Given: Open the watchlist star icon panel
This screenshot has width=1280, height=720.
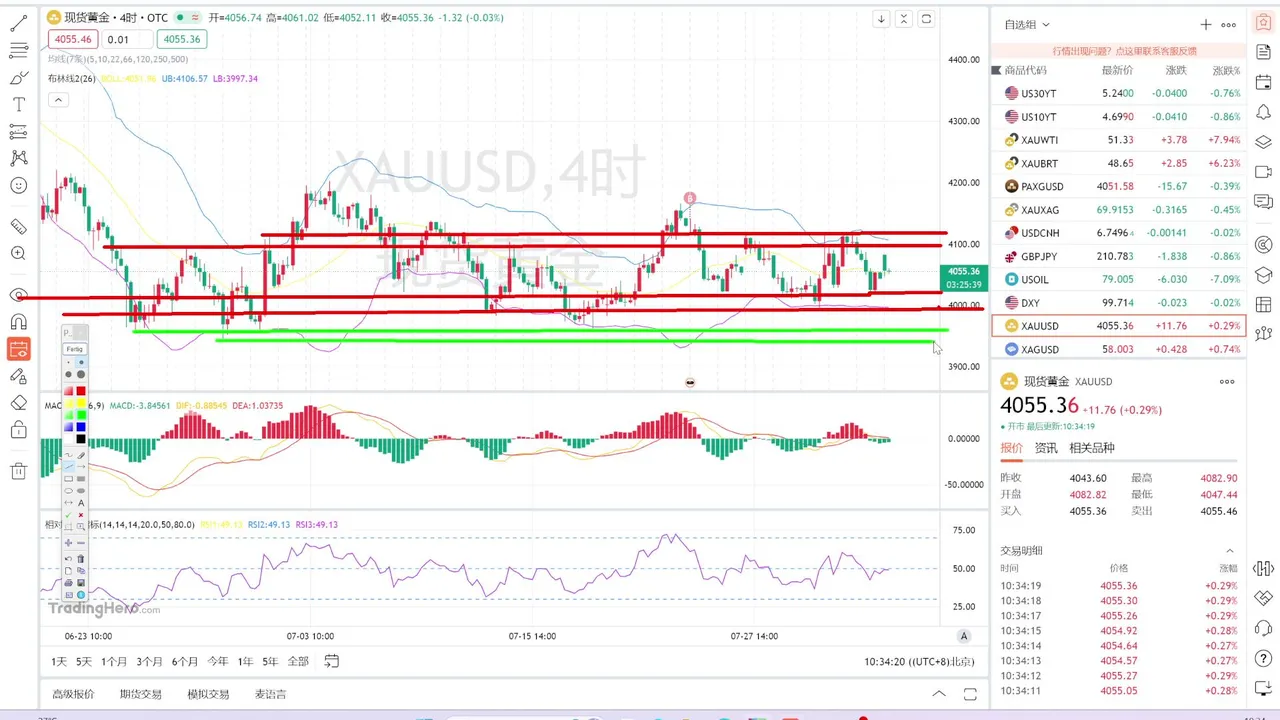Looking at the screenshot, I should [x=1263, y=23].
